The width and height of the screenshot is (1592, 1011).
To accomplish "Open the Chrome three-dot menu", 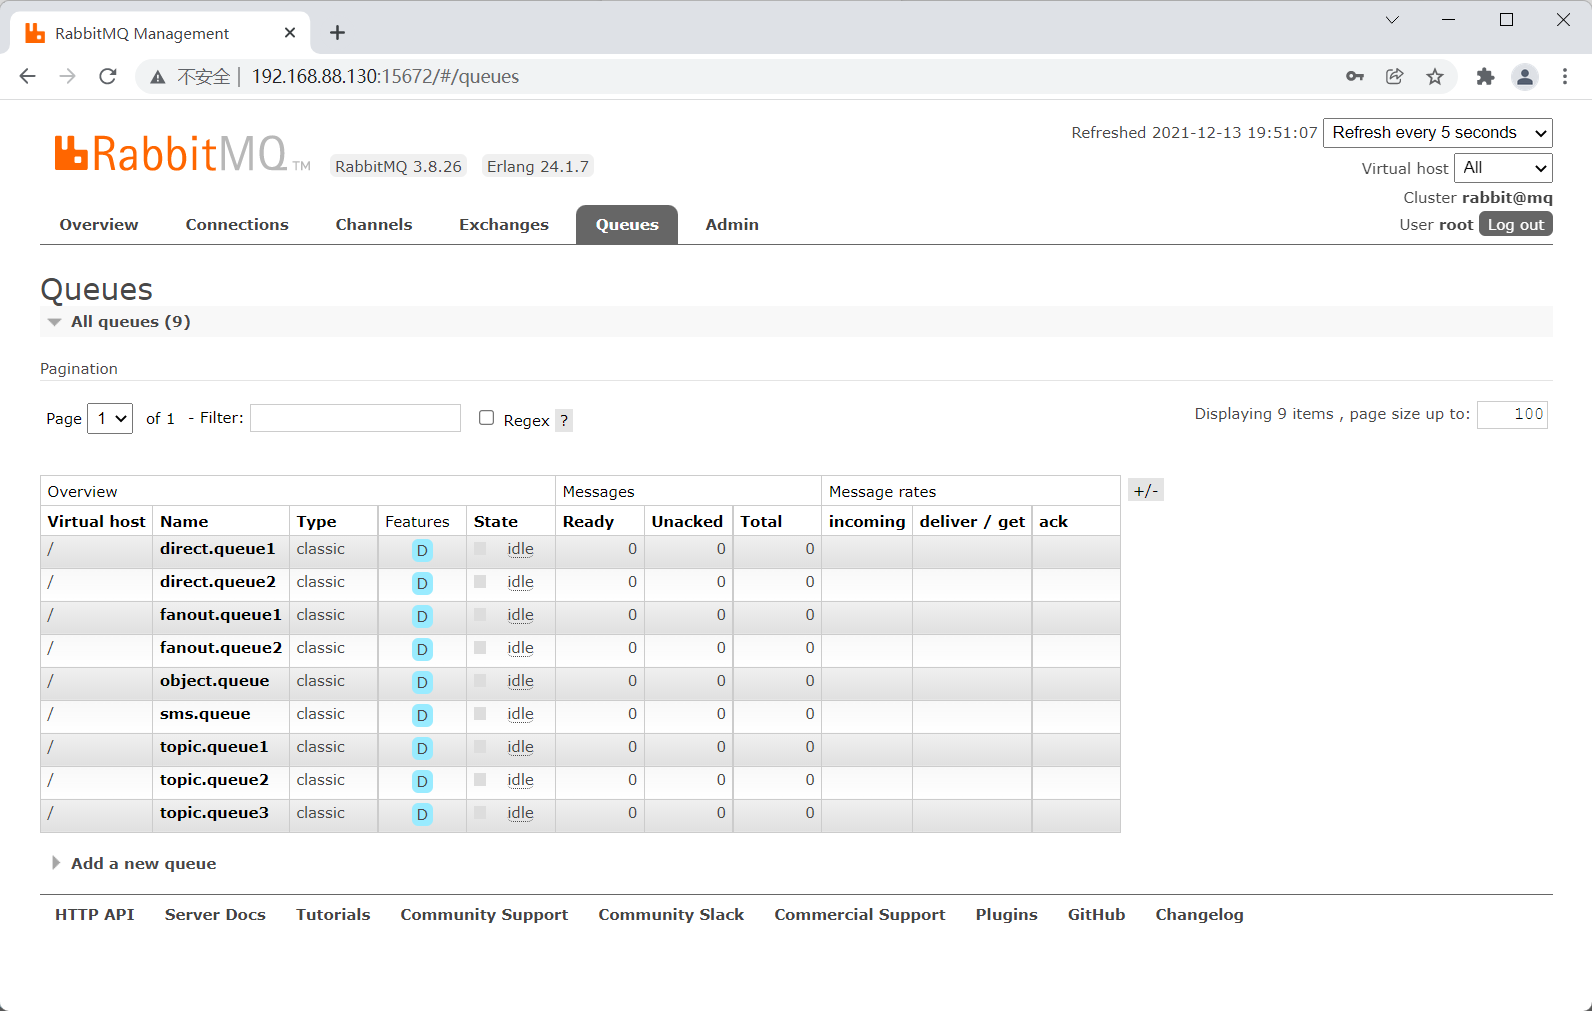I will [1565, 76].
